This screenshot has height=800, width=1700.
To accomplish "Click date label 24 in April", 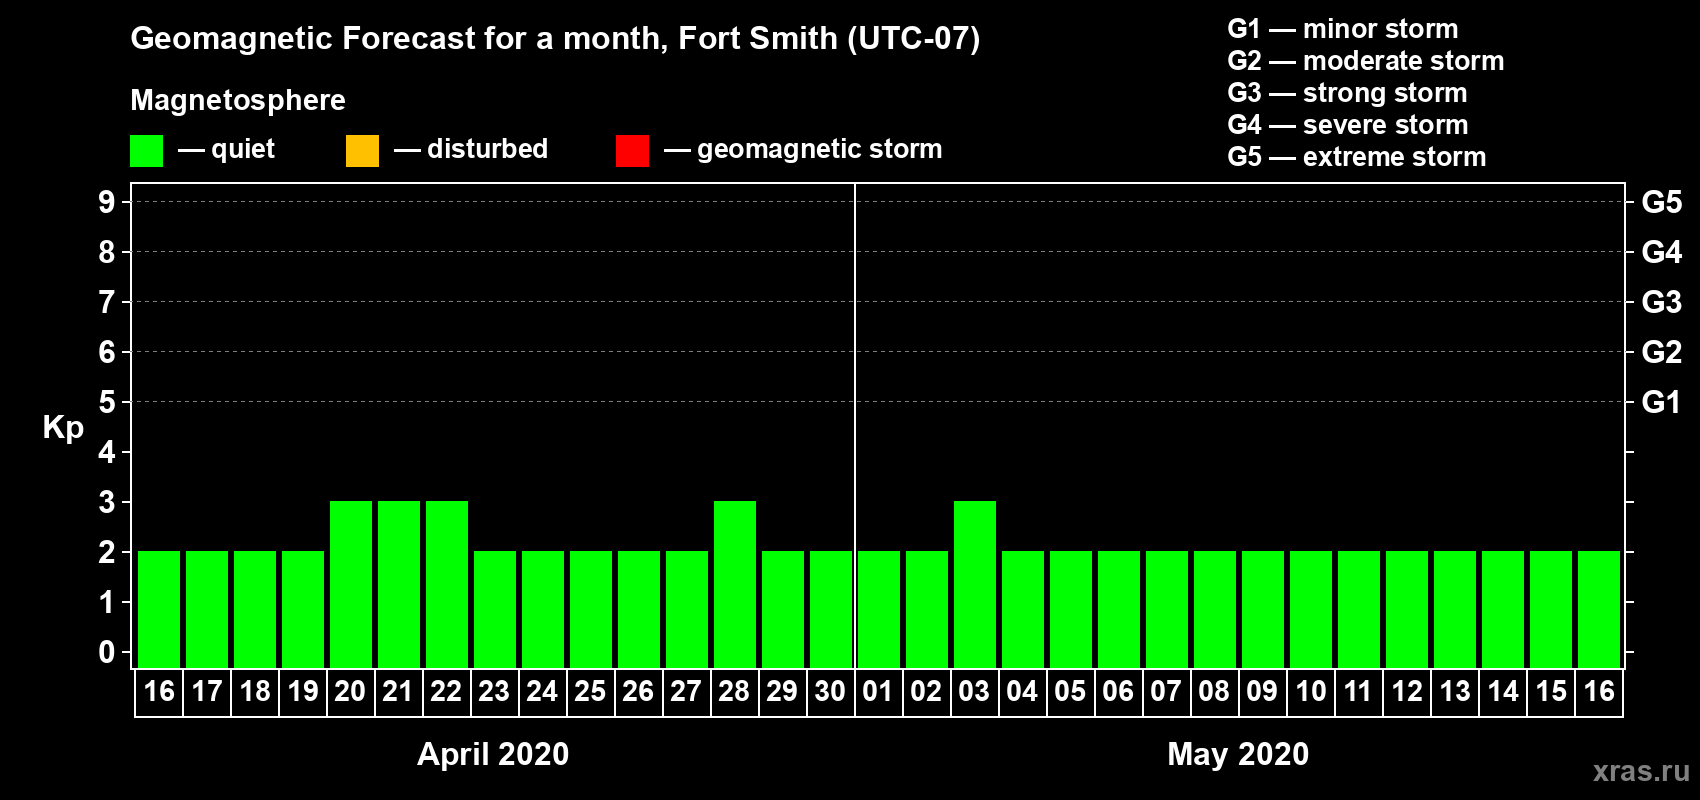I will coord(542,691).
